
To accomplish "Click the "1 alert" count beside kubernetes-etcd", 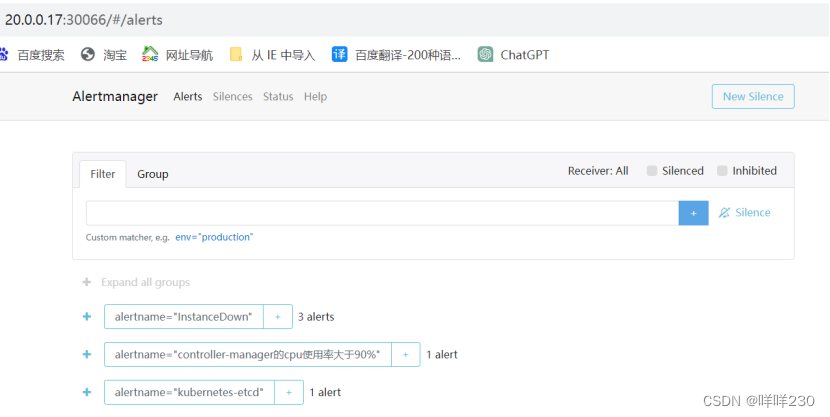I will click(325, 392).
